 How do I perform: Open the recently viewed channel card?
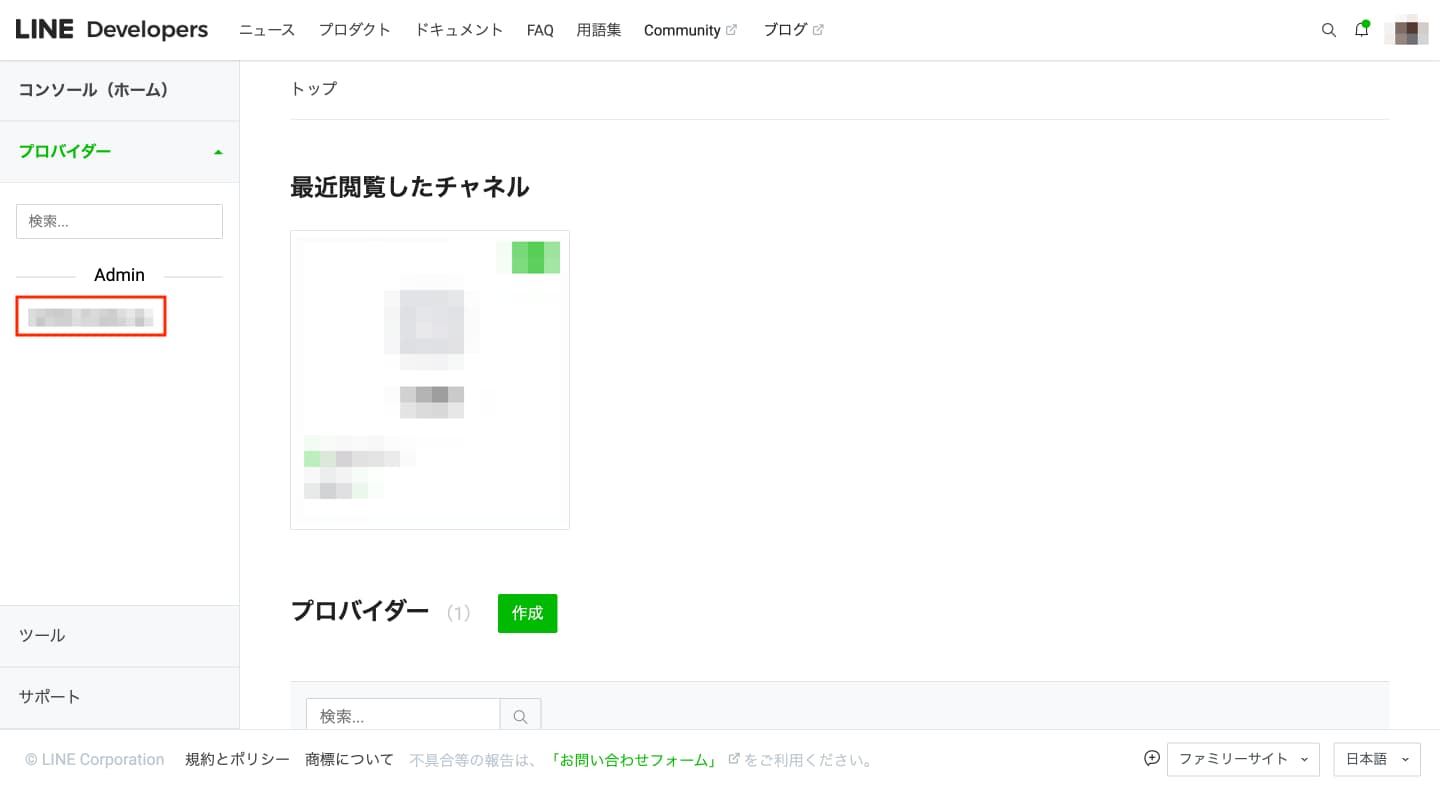[430, 380]
